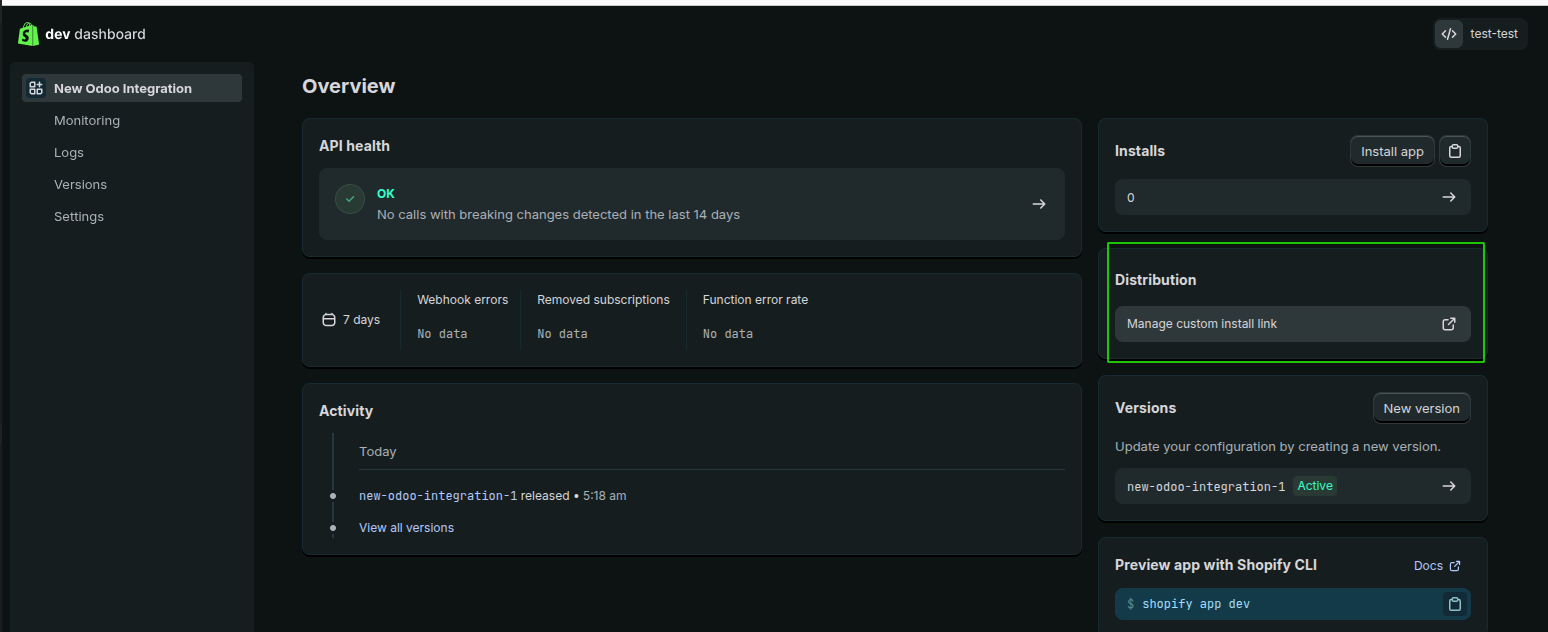Click the copy icon for shopify app dev command
Viewport: 1548px width, 632px height.
tap(1455, 604)
